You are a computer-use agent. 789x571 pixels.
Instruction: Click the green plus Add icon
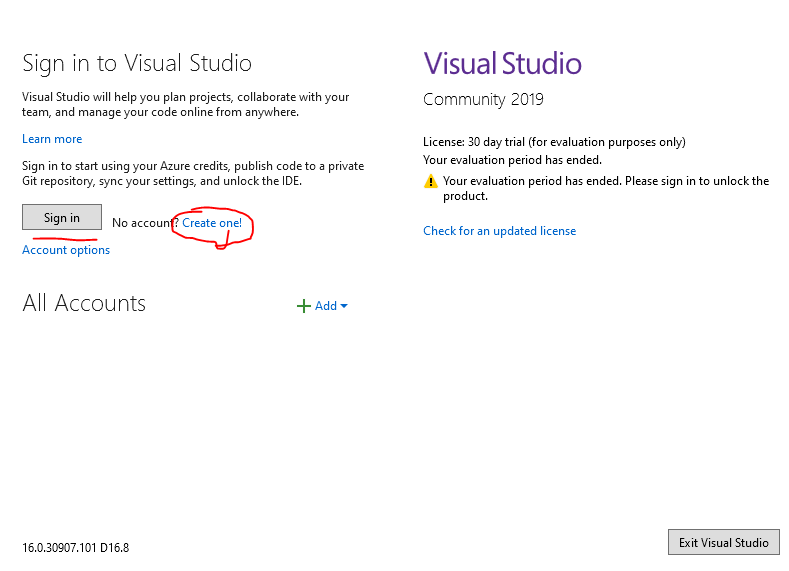click(303, 306)
